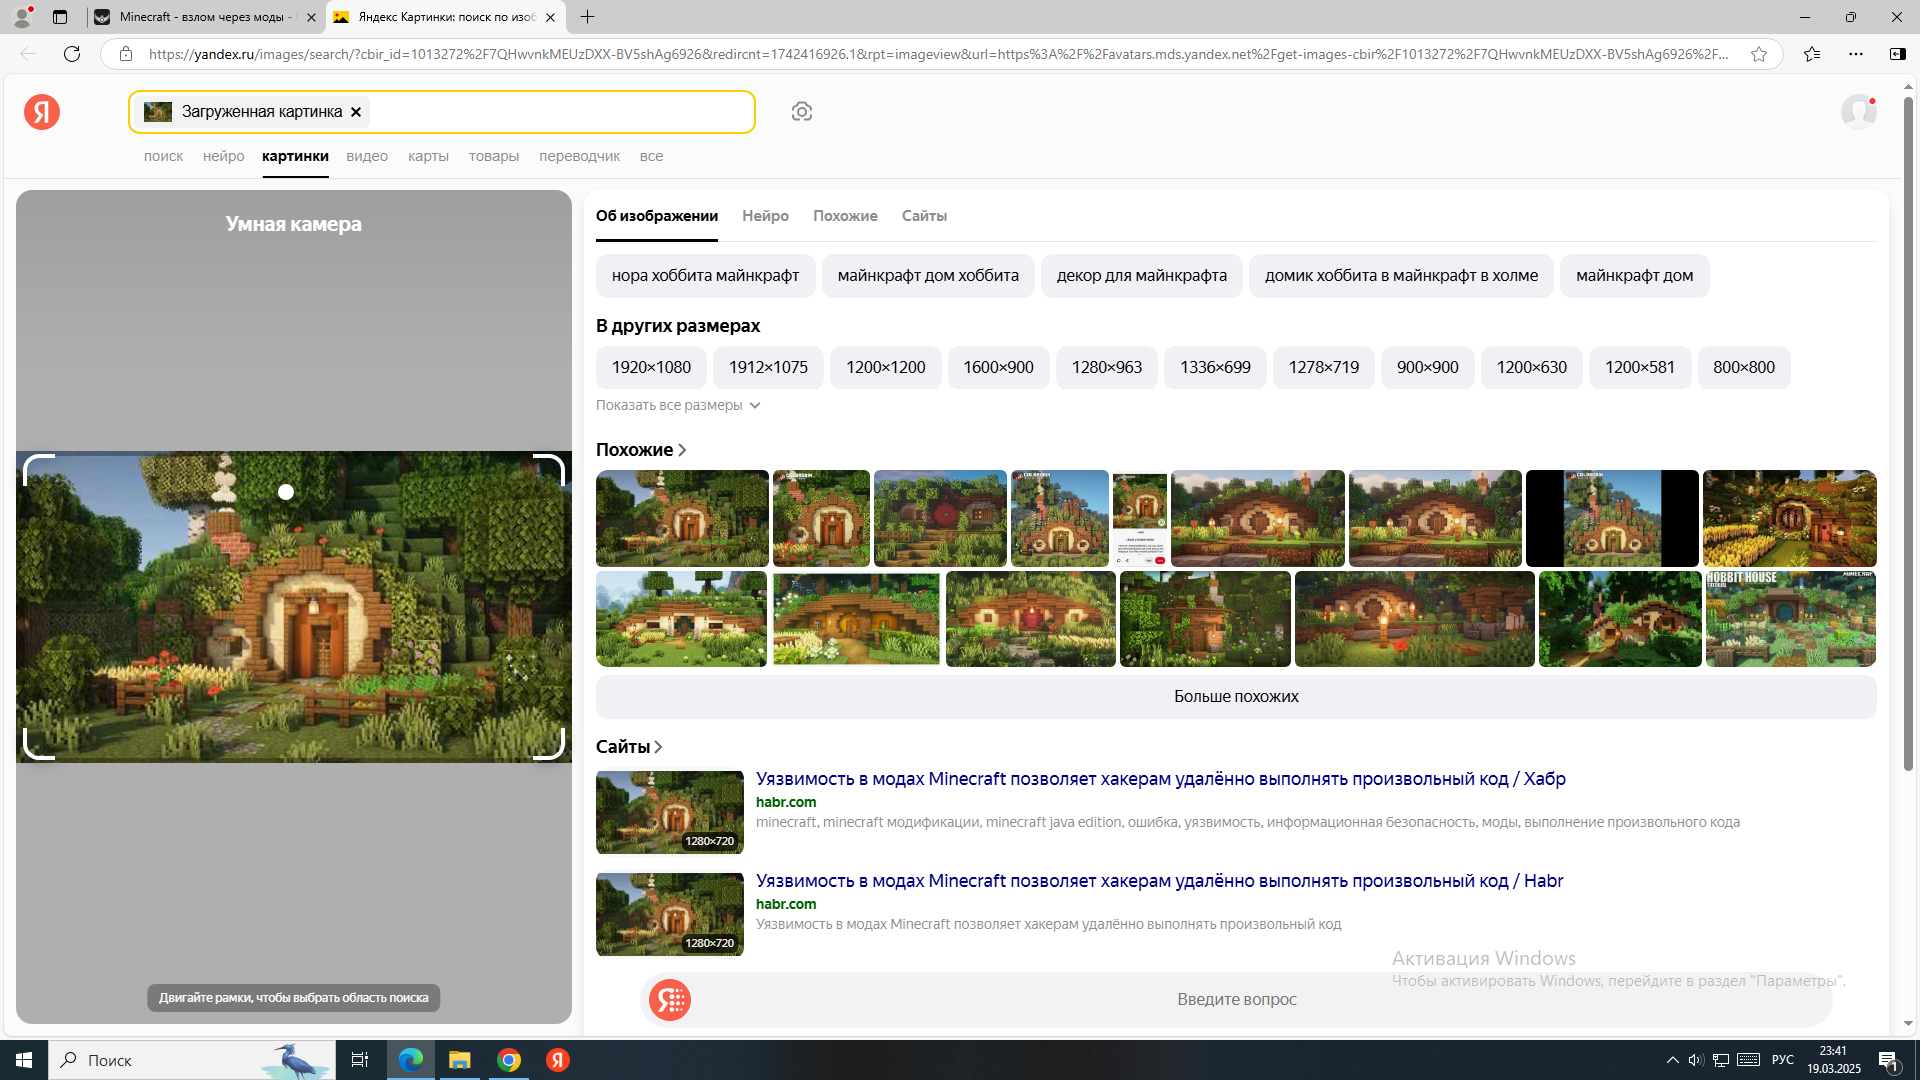Open Task View on taskbar
The image size is (1920, 1080).
point(360,1060)
